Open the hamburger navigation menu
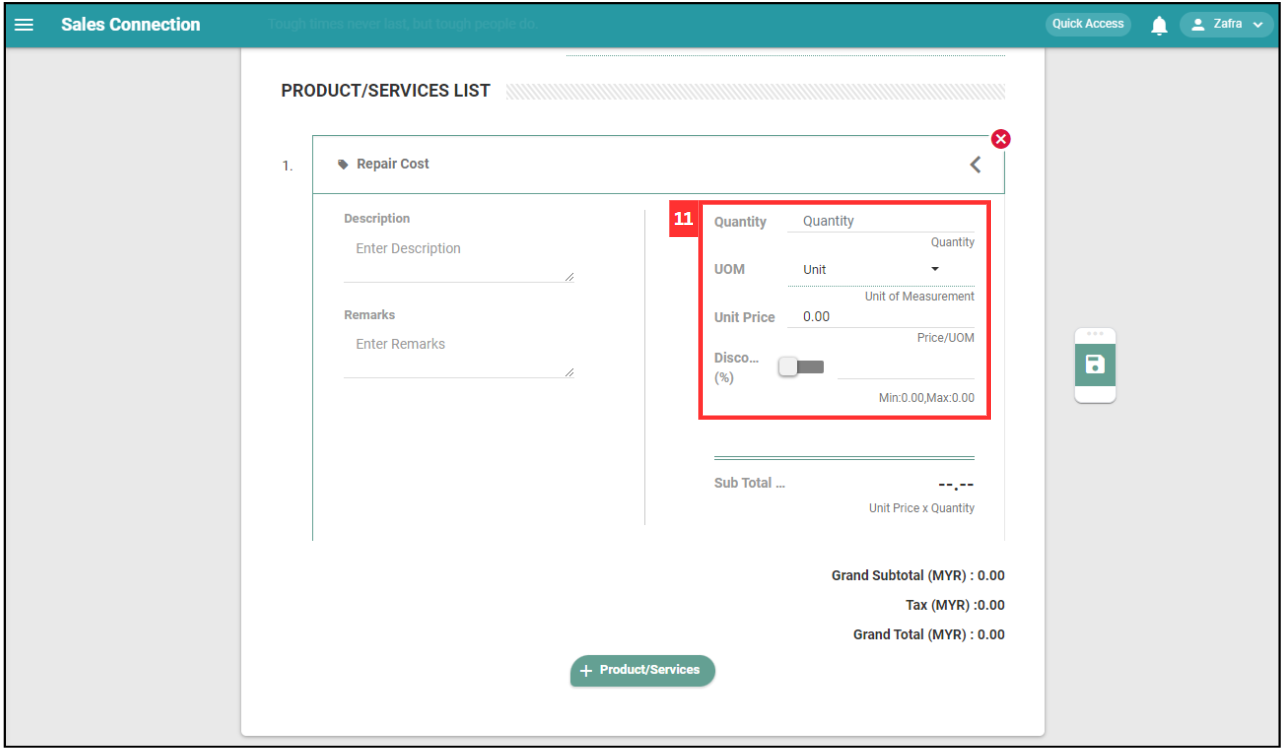 [x=24, y=25]
